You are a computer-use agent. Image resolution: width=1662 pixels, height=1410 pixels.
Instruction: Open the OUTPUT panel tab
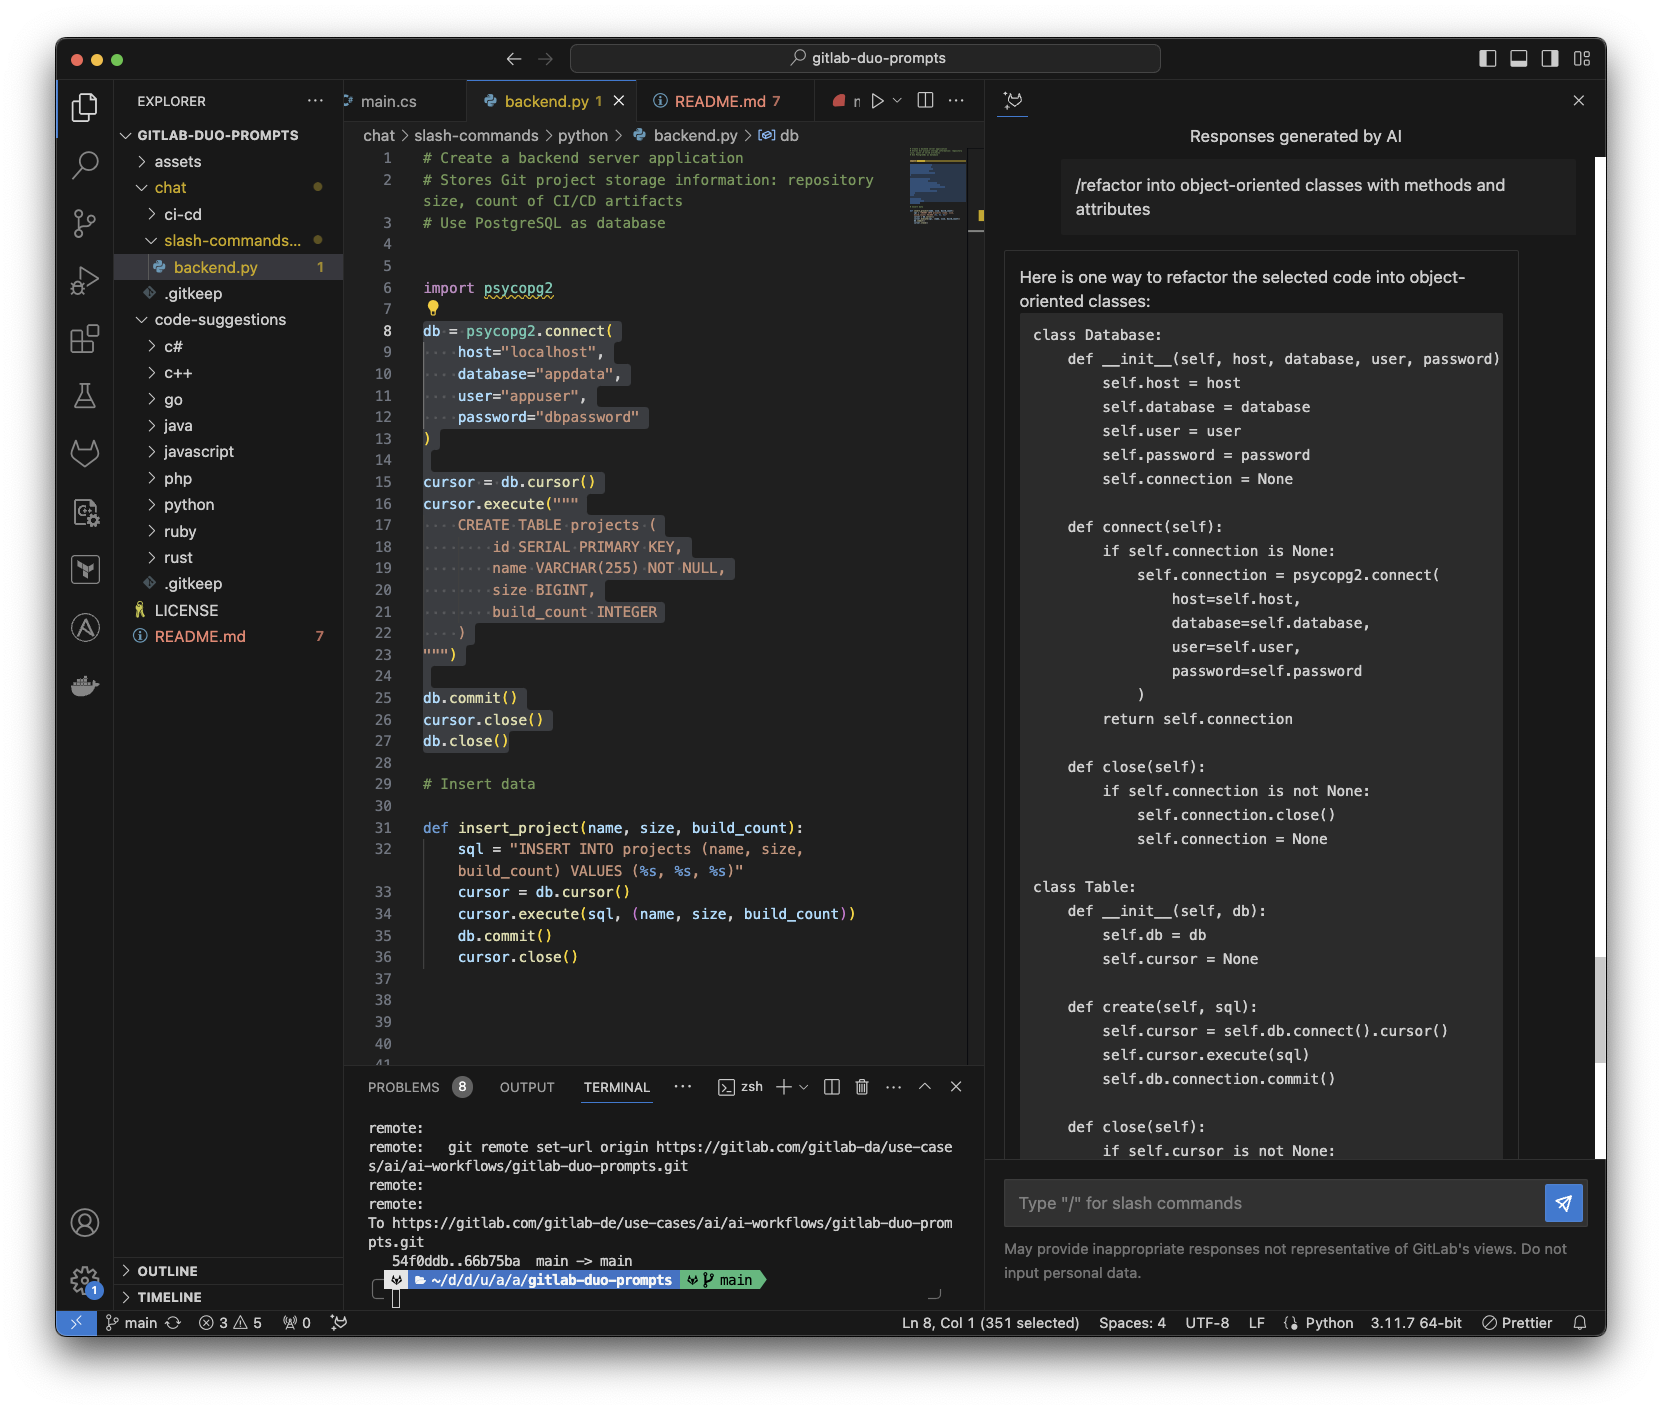[527, 1087]
